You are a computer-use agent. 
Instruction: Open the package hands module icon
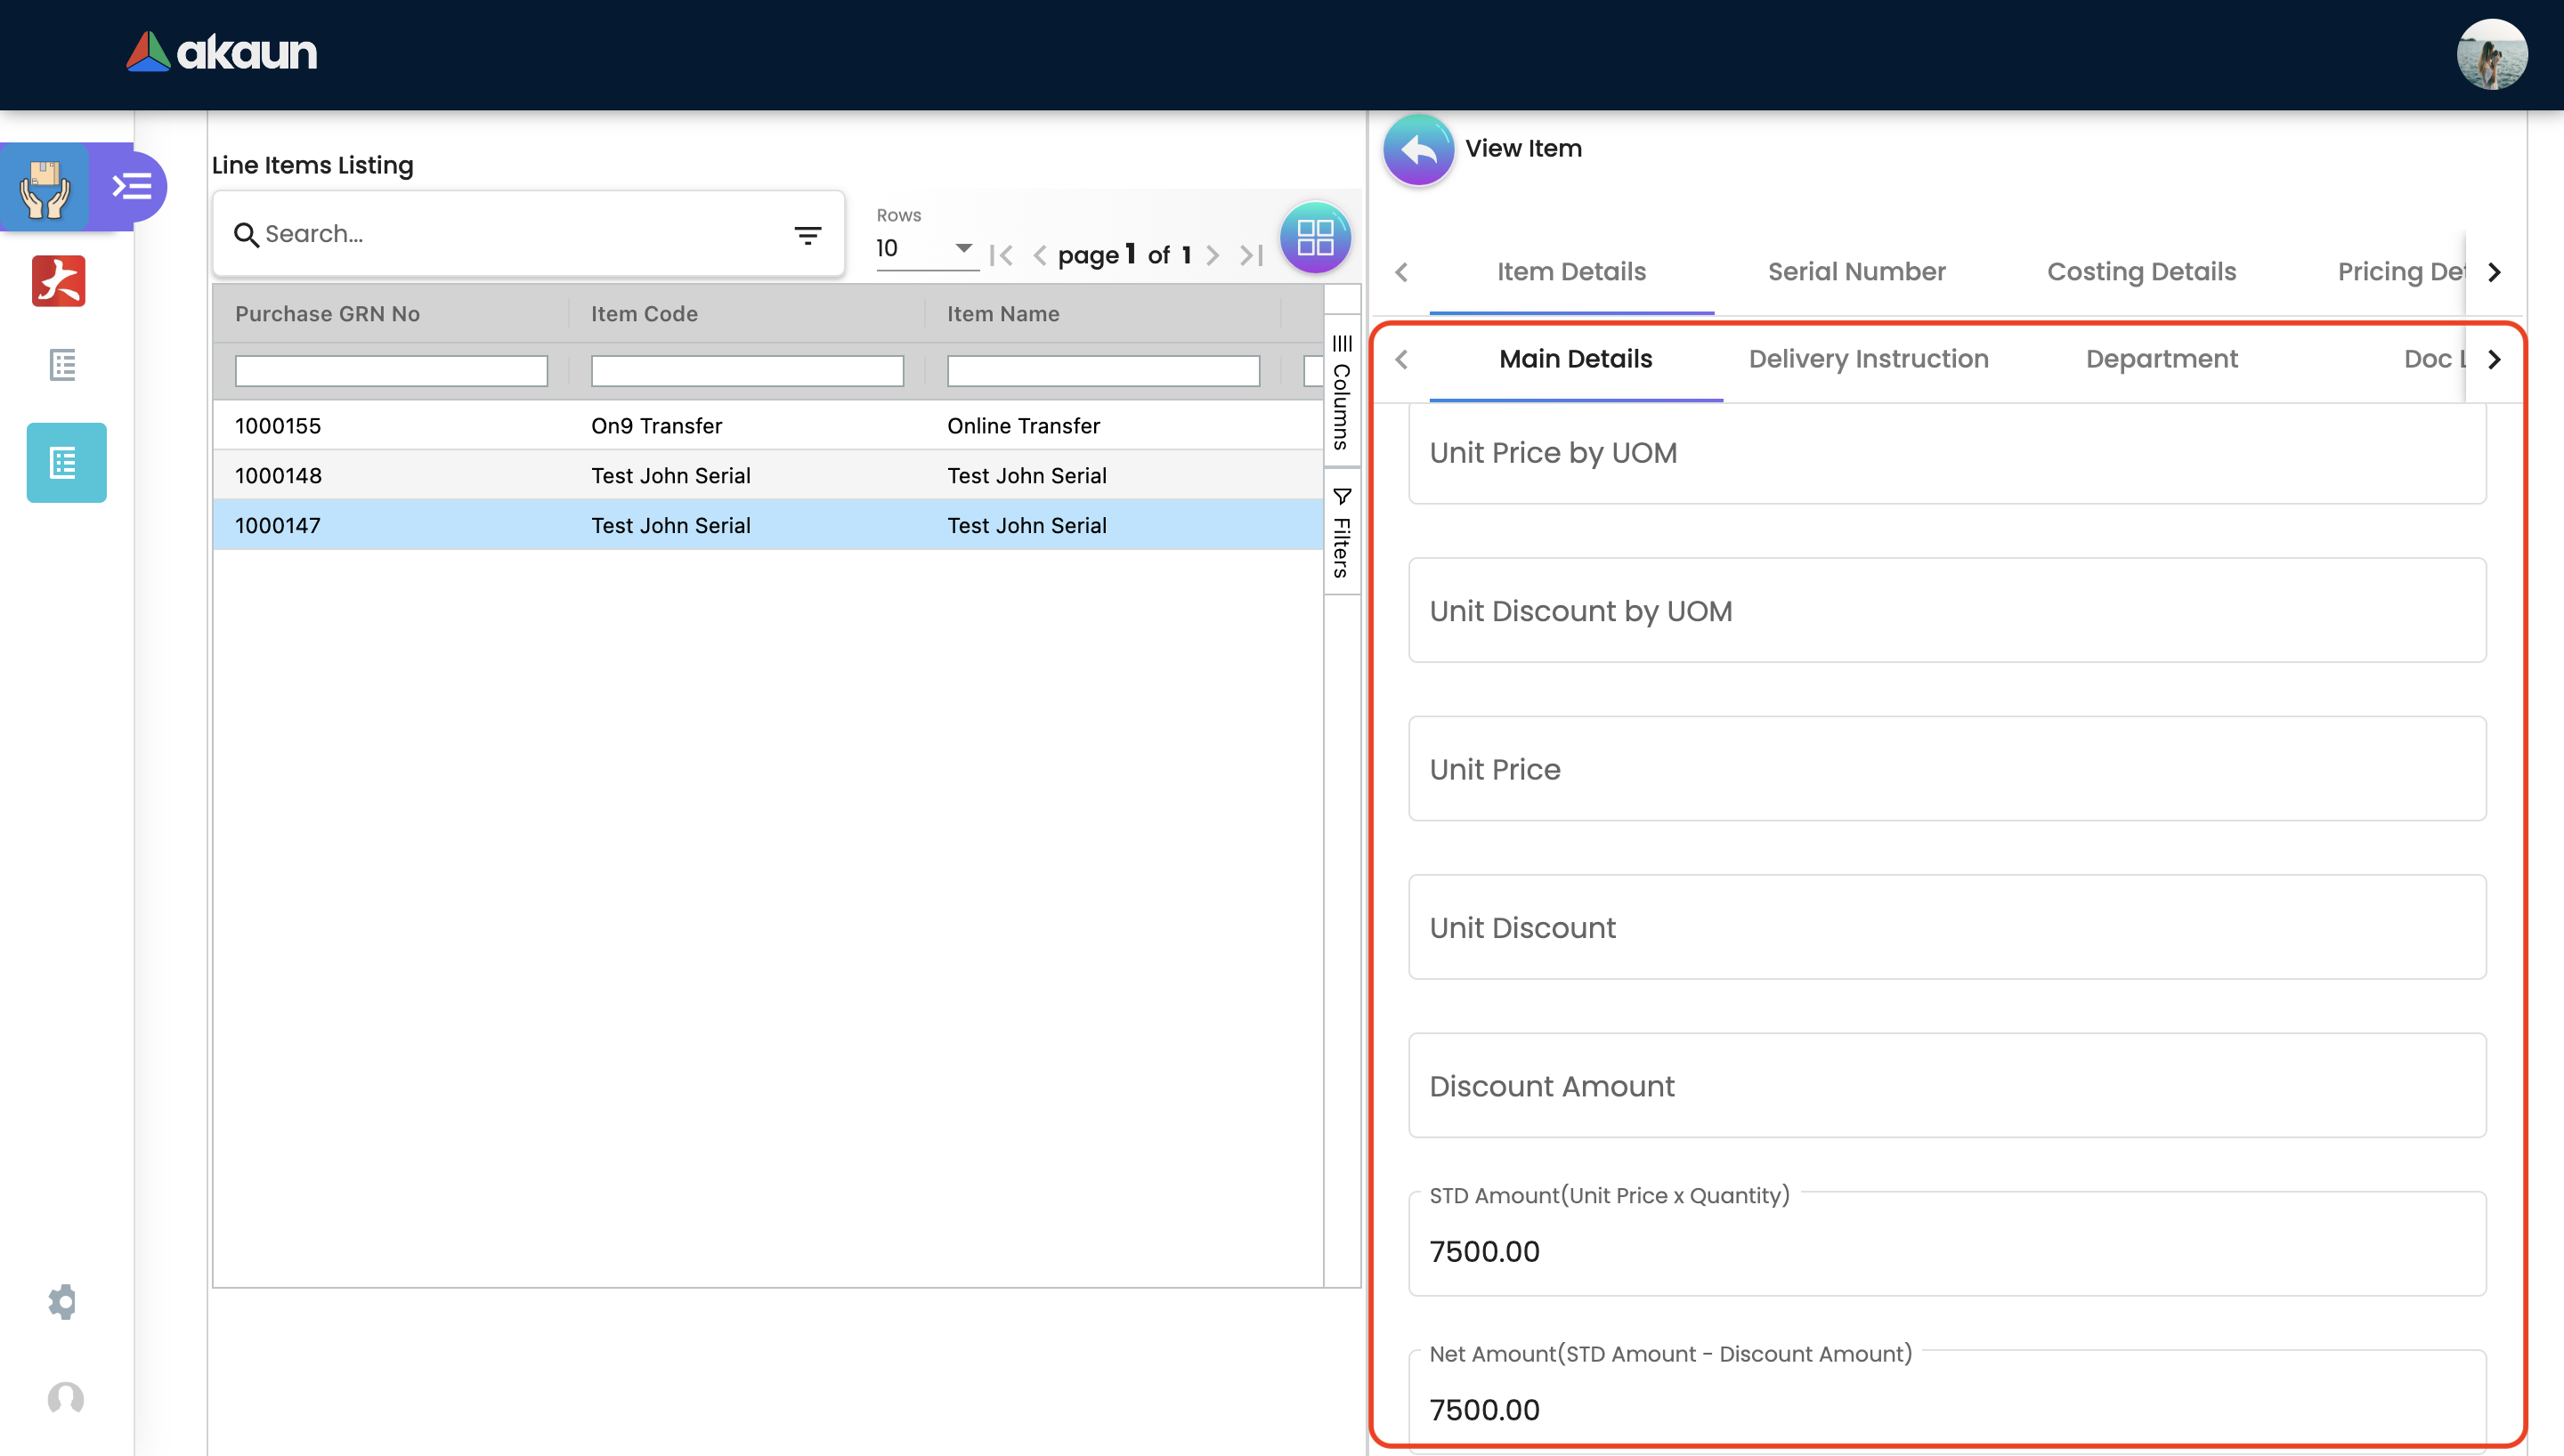tap(45, 187)
